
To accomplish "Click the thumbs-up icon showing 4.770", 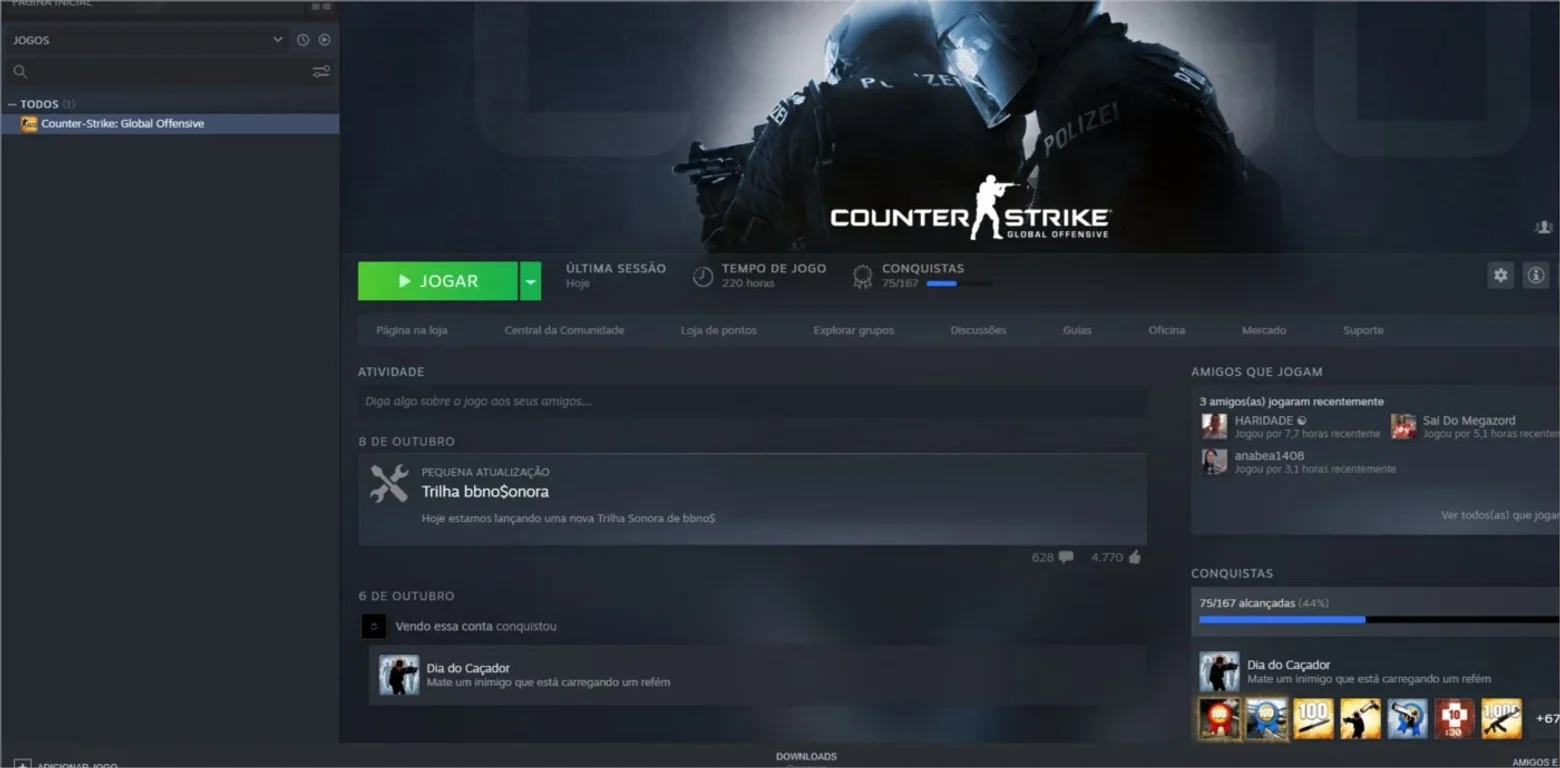I will [1134, 557].
